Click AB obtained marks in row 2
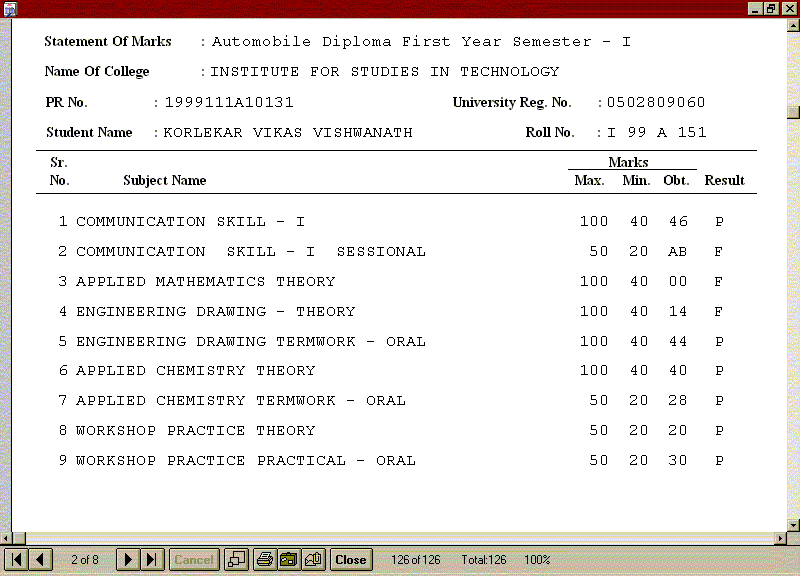Screen dimensions: 800x576 (x=678, y=252)
